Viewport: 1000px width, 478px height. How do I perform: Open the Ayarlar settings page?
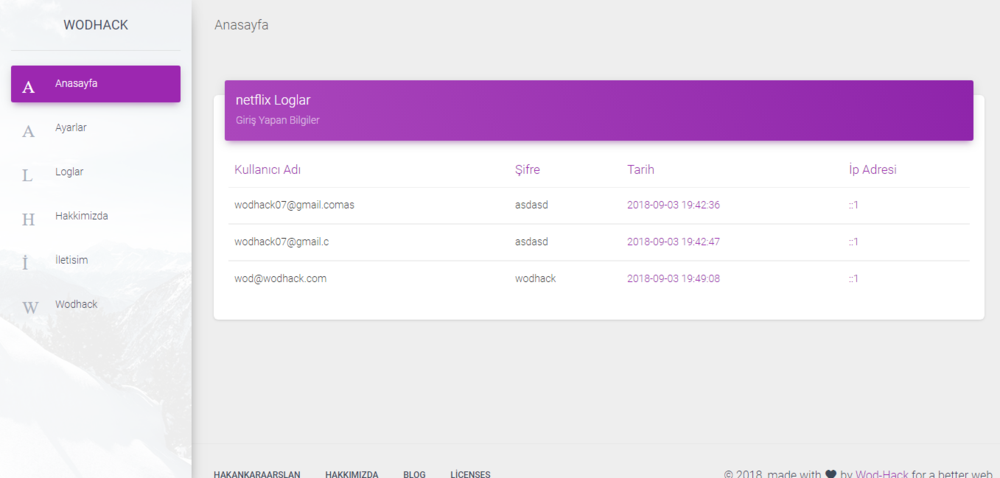(x=96, y=127)
